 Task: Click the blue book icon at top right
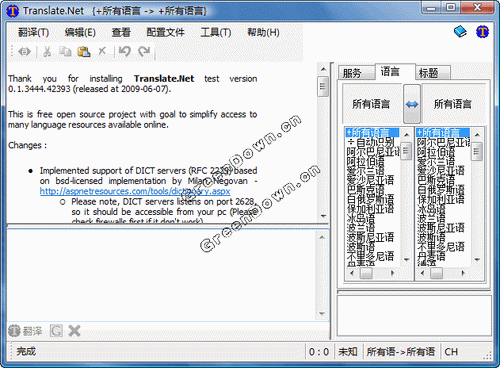461,32
